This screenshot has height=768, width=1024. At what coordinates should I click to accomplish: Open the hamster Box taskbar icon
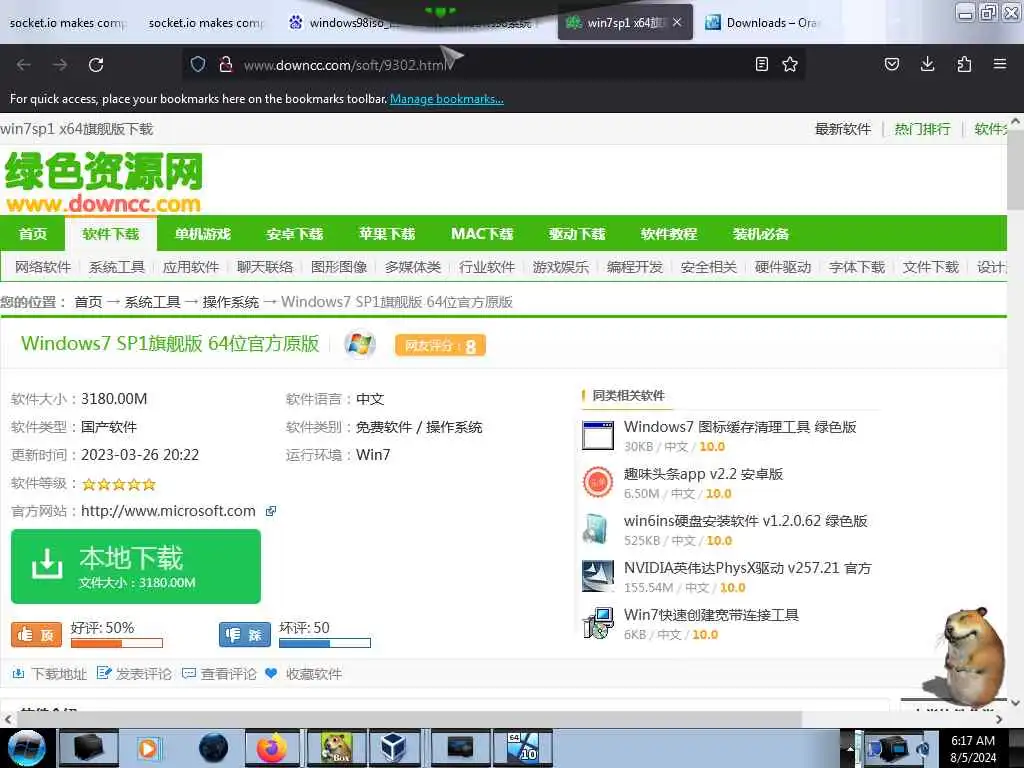(x=336, y=748)
